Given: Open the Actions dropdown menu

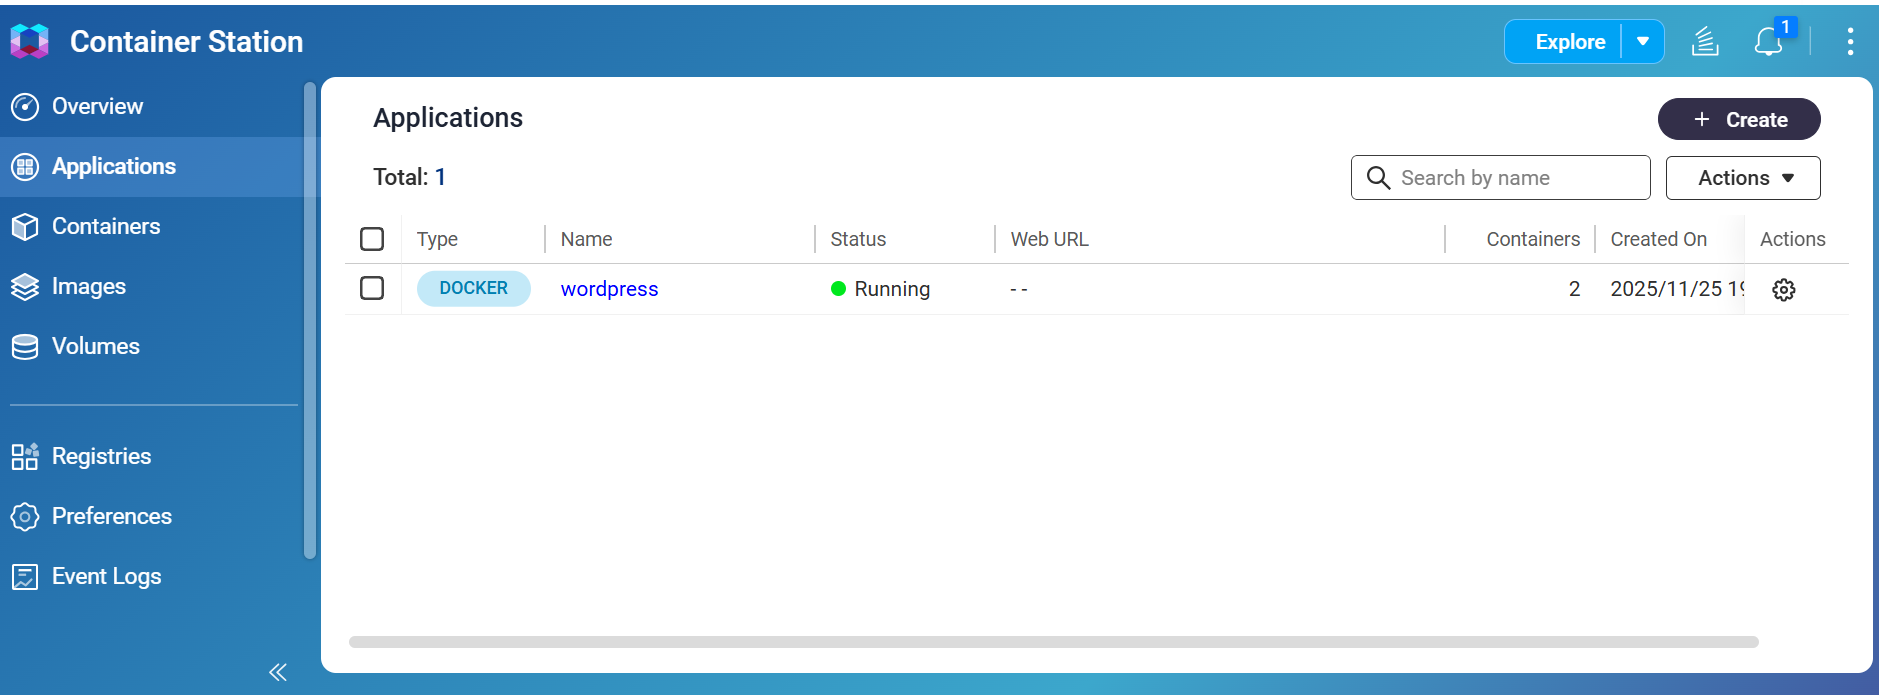Looking at the screenshot, I should tap(1742, 178).
